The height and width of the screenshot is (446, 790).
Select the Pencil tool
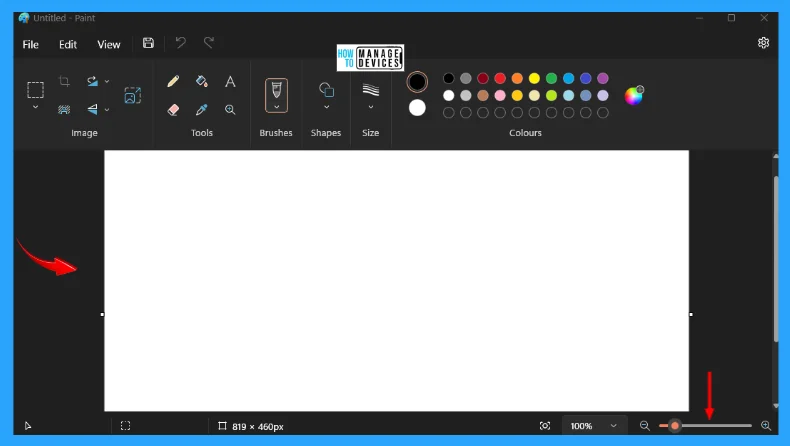pos(173,81)
